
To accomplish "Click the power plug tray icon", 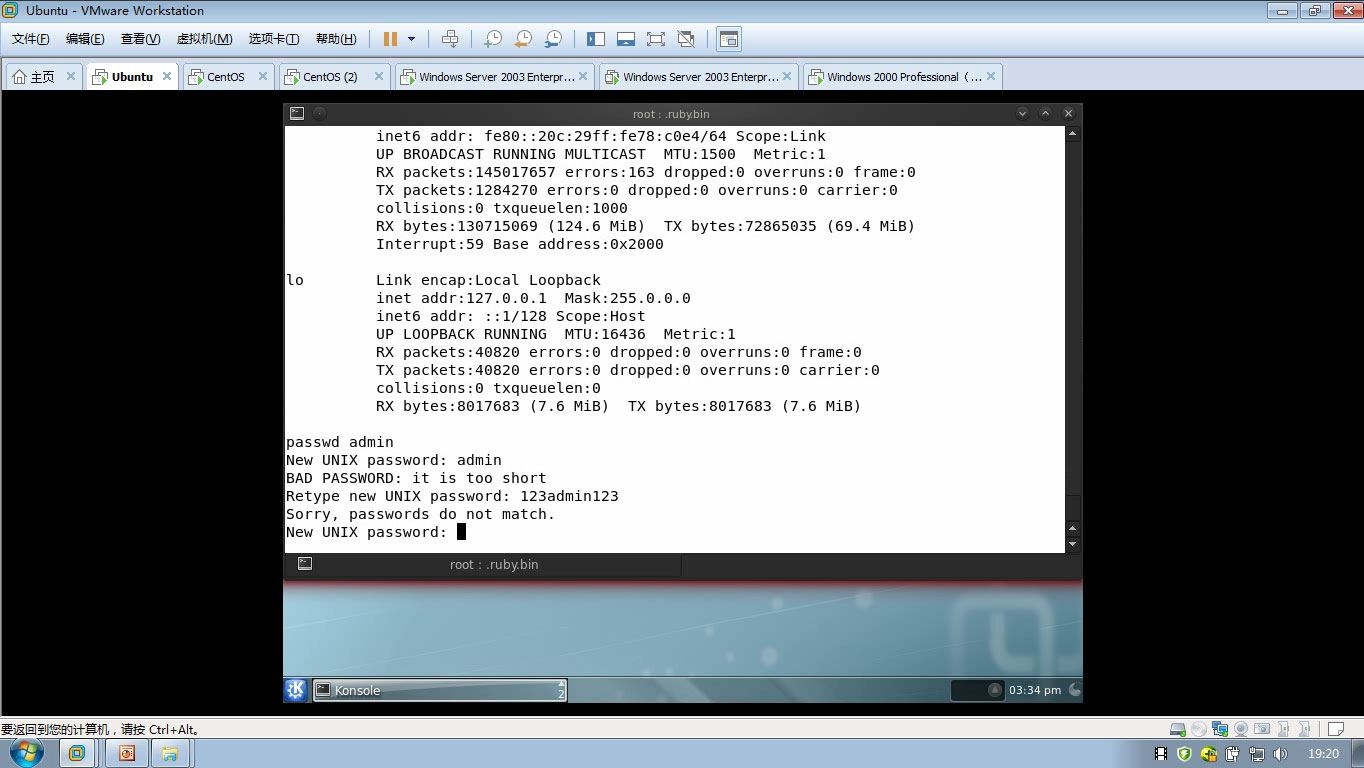I will [x=1233, y=754].
